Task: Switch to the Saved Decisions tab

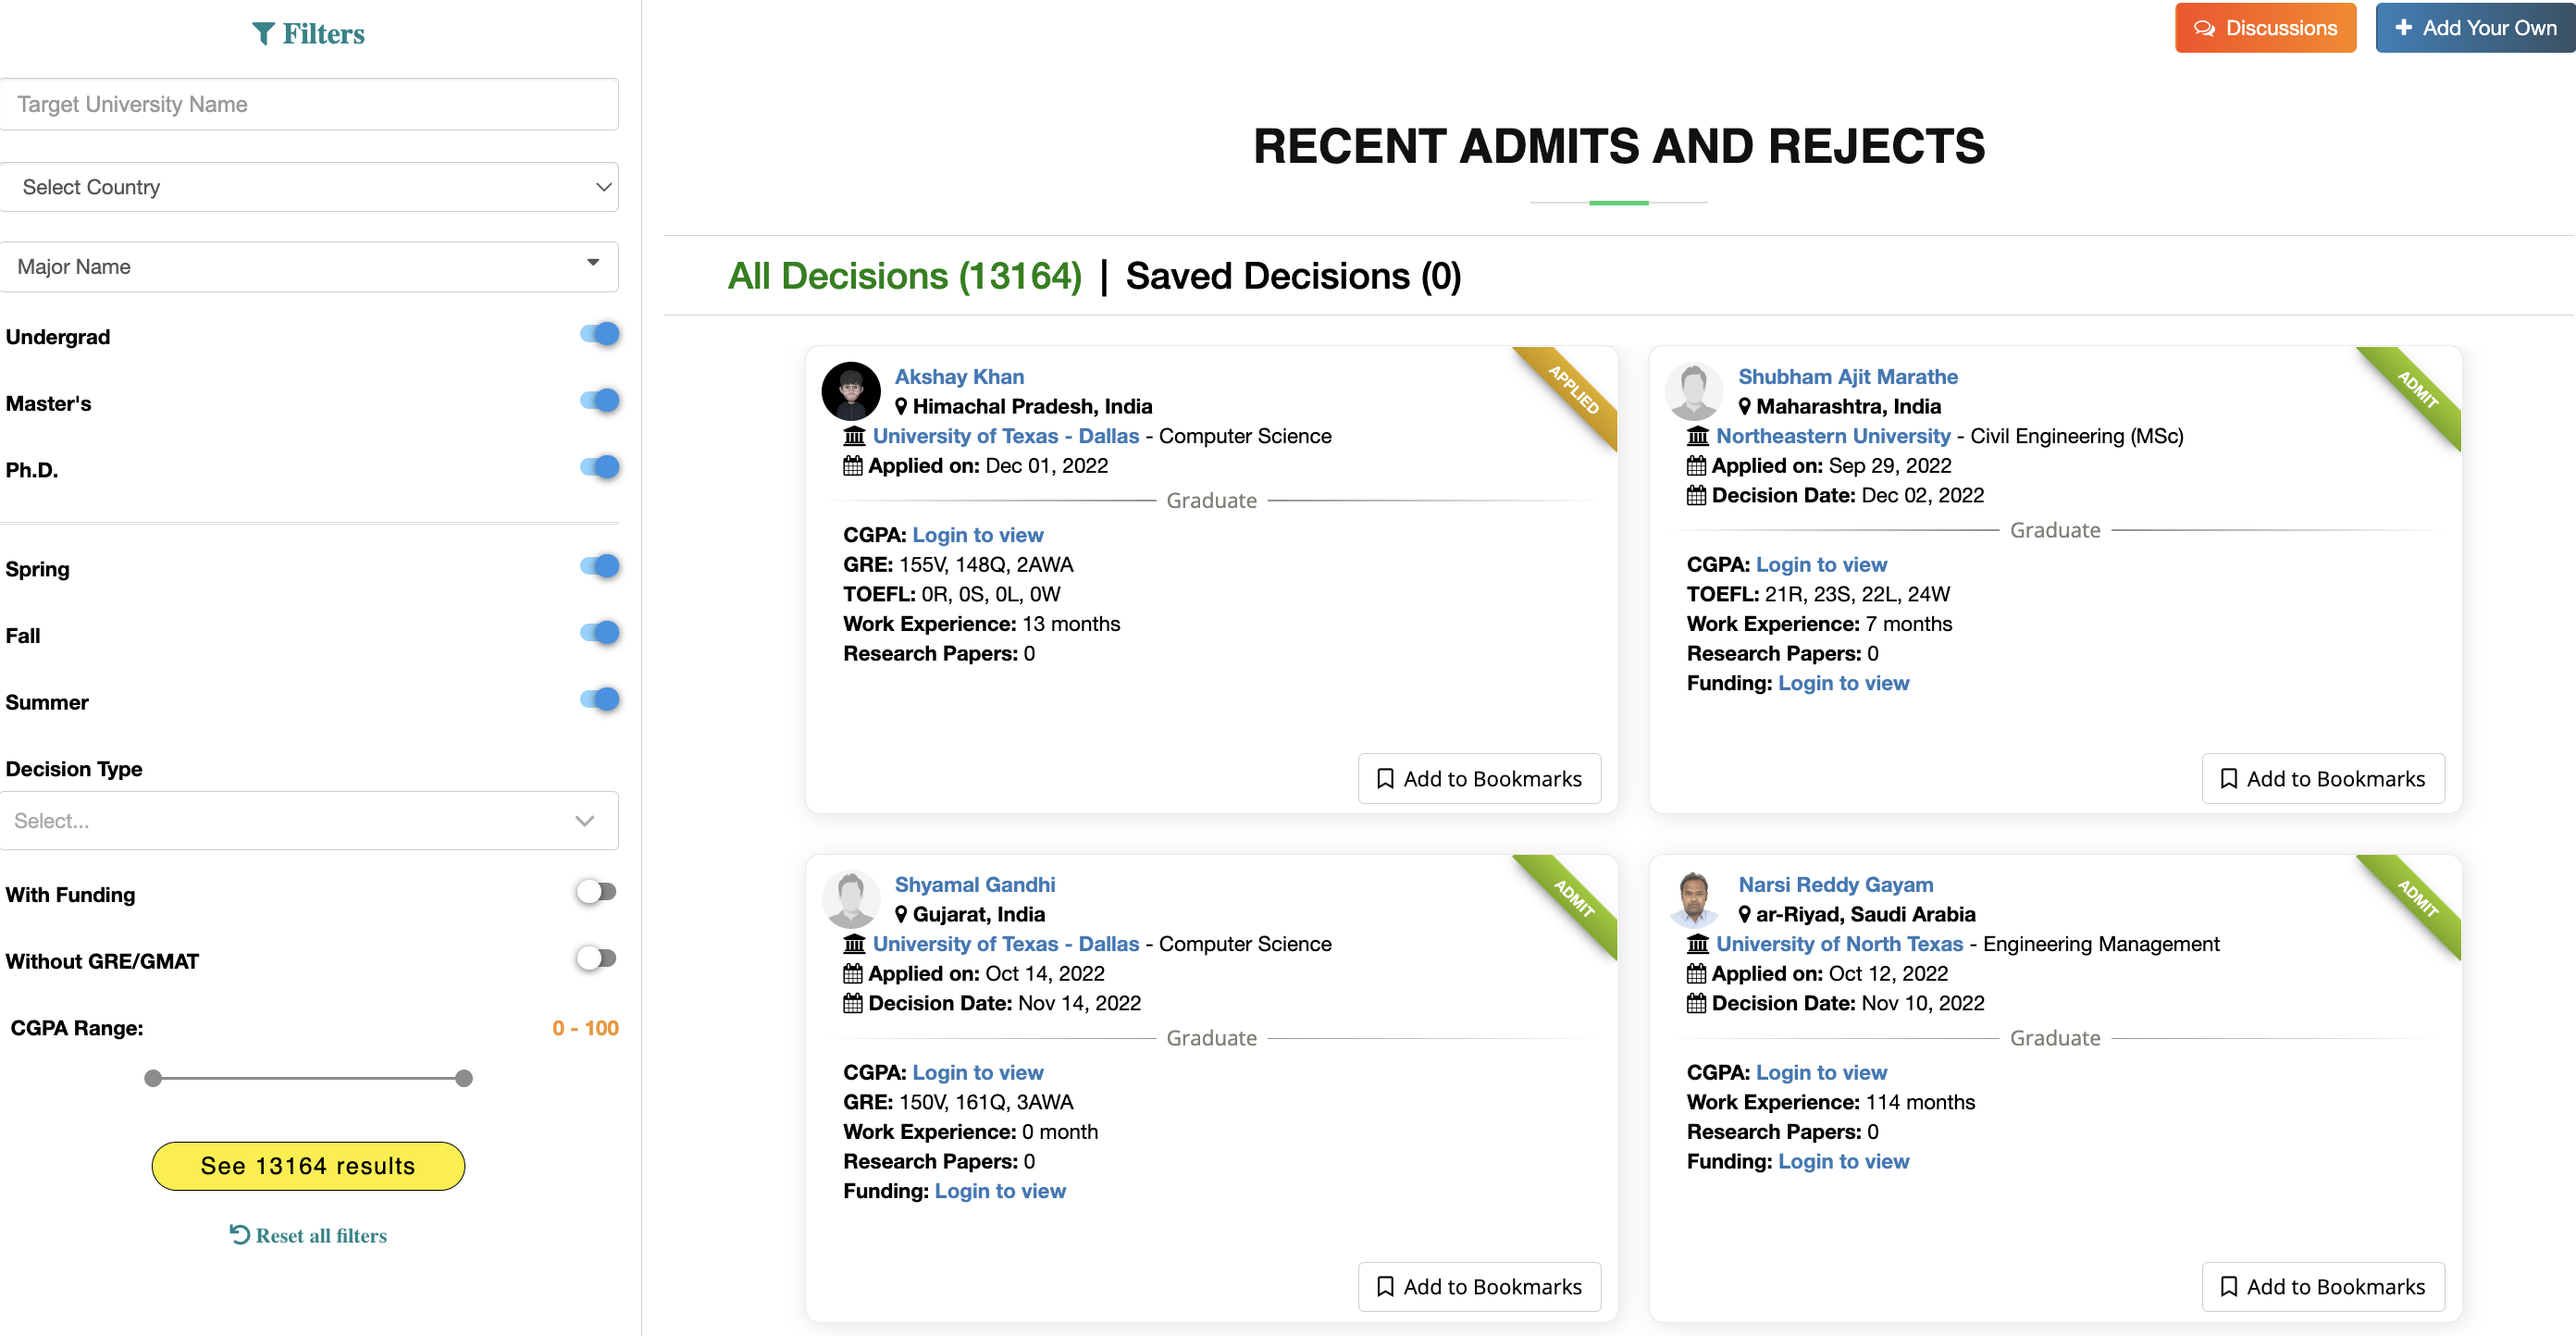Action: tap(1292, 276)
